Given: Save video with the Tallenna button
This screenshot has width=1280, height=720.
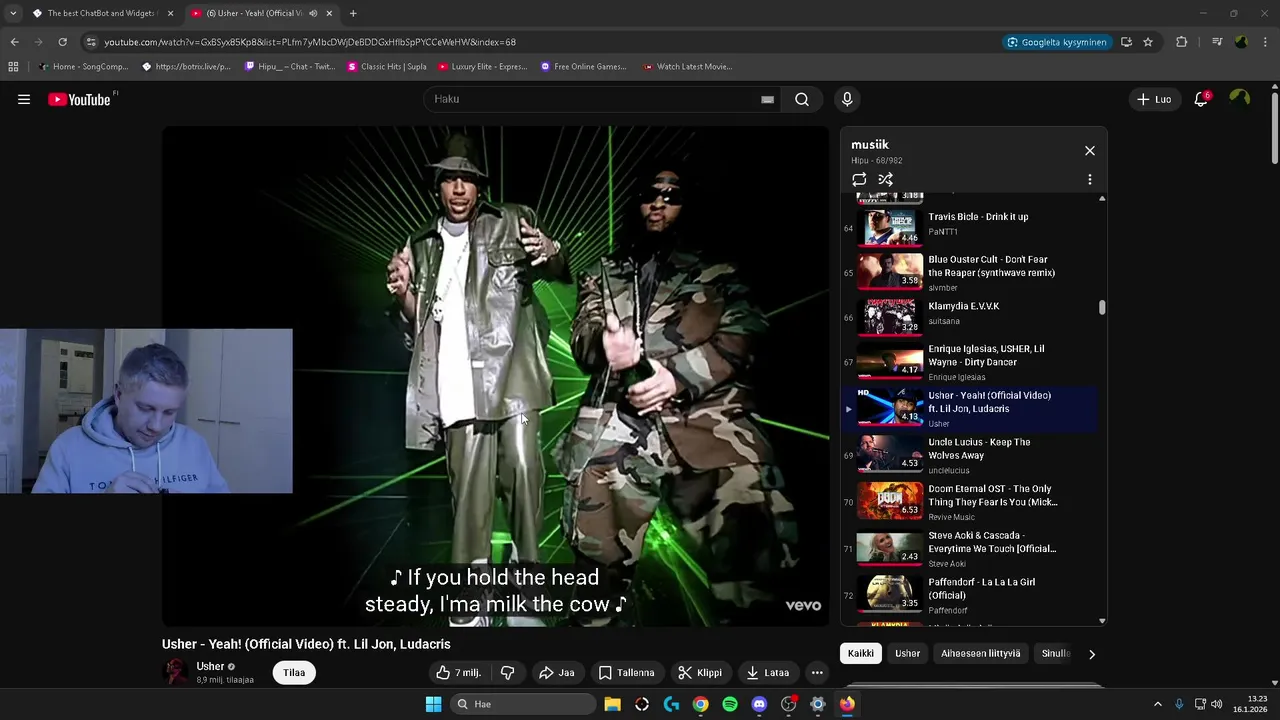Looking at the screenshot, I should 626,673.
